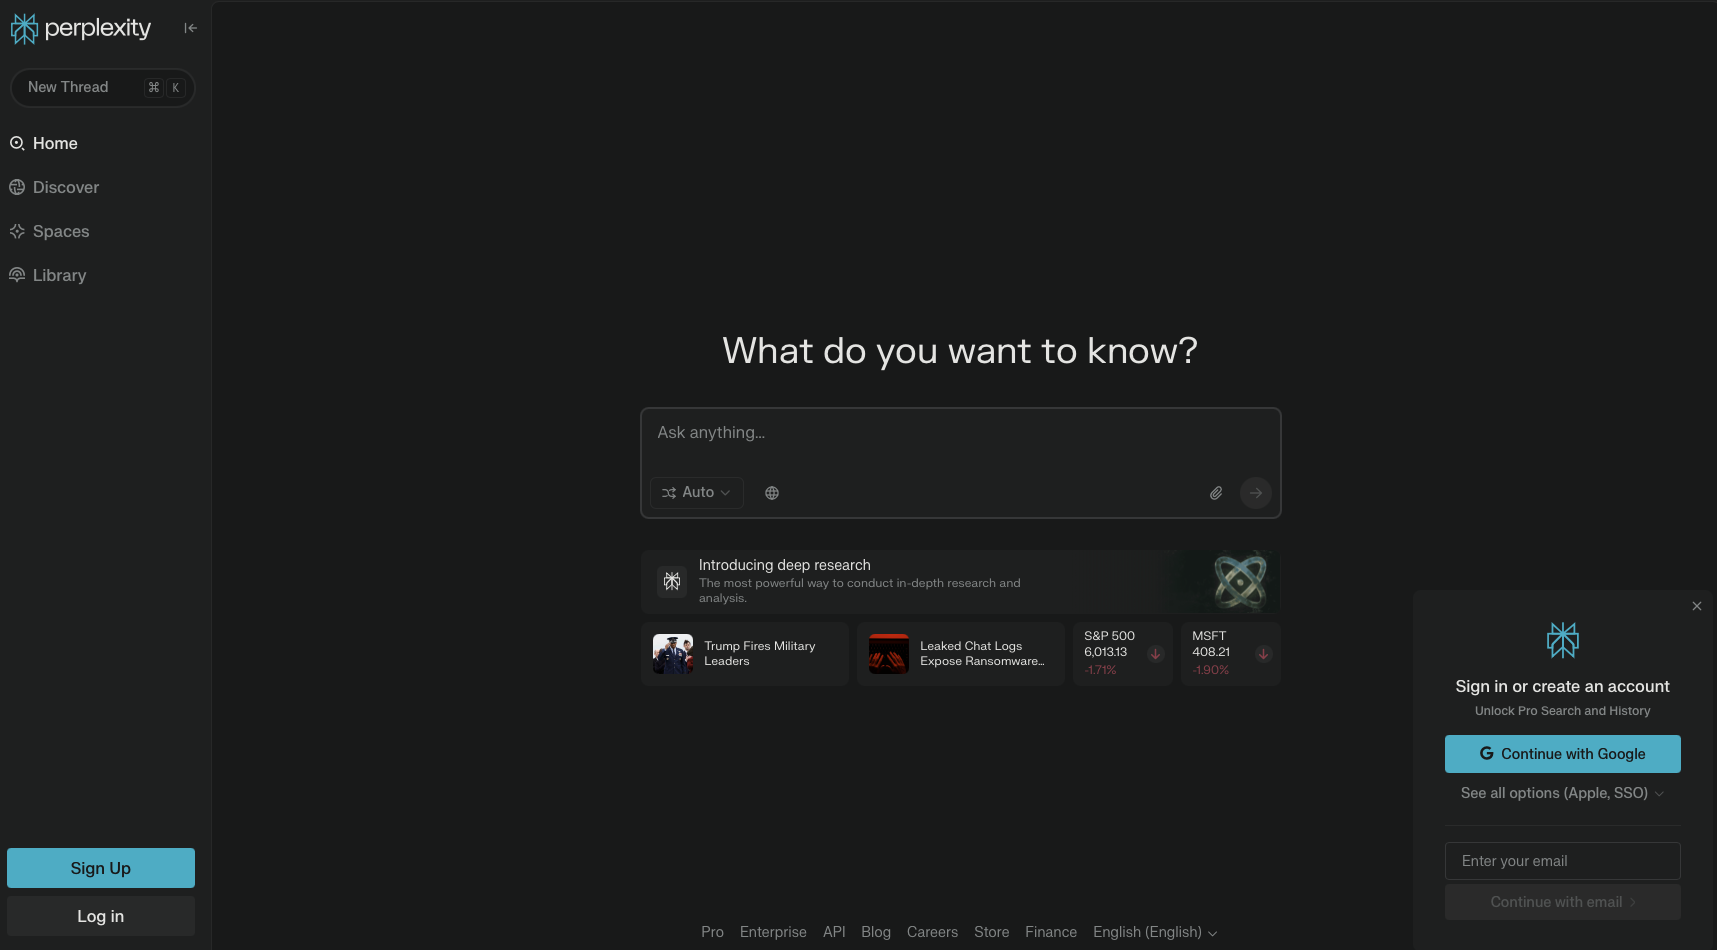Click the 'What do you want to know?' heading
Image resolution: width=1717 pixels, height=950 pixels.
click(x=960, y=351)
